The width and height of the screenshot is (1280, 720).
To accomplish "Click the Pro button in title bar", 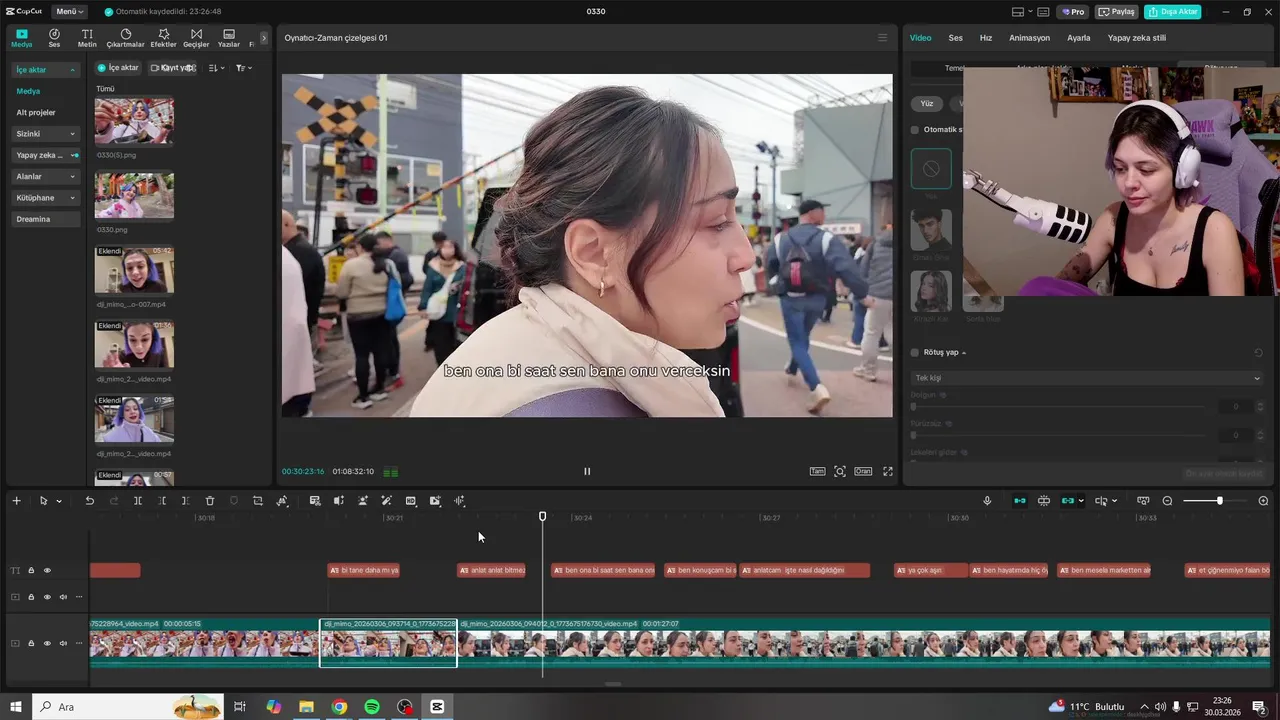I will 1073,12.
